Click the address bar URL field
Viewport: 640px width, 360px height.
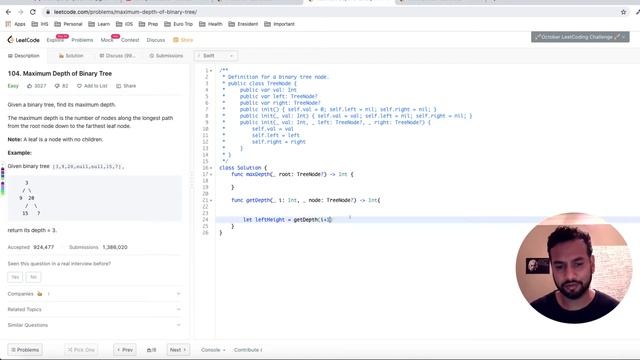tap(327, 12)
